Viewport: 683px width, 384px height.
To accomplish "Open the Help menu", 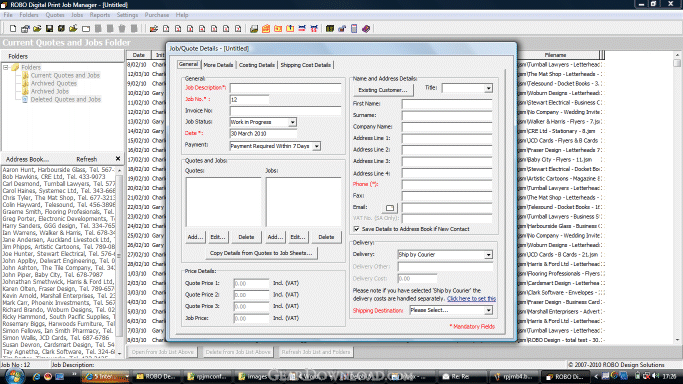I will pos(182,15).
